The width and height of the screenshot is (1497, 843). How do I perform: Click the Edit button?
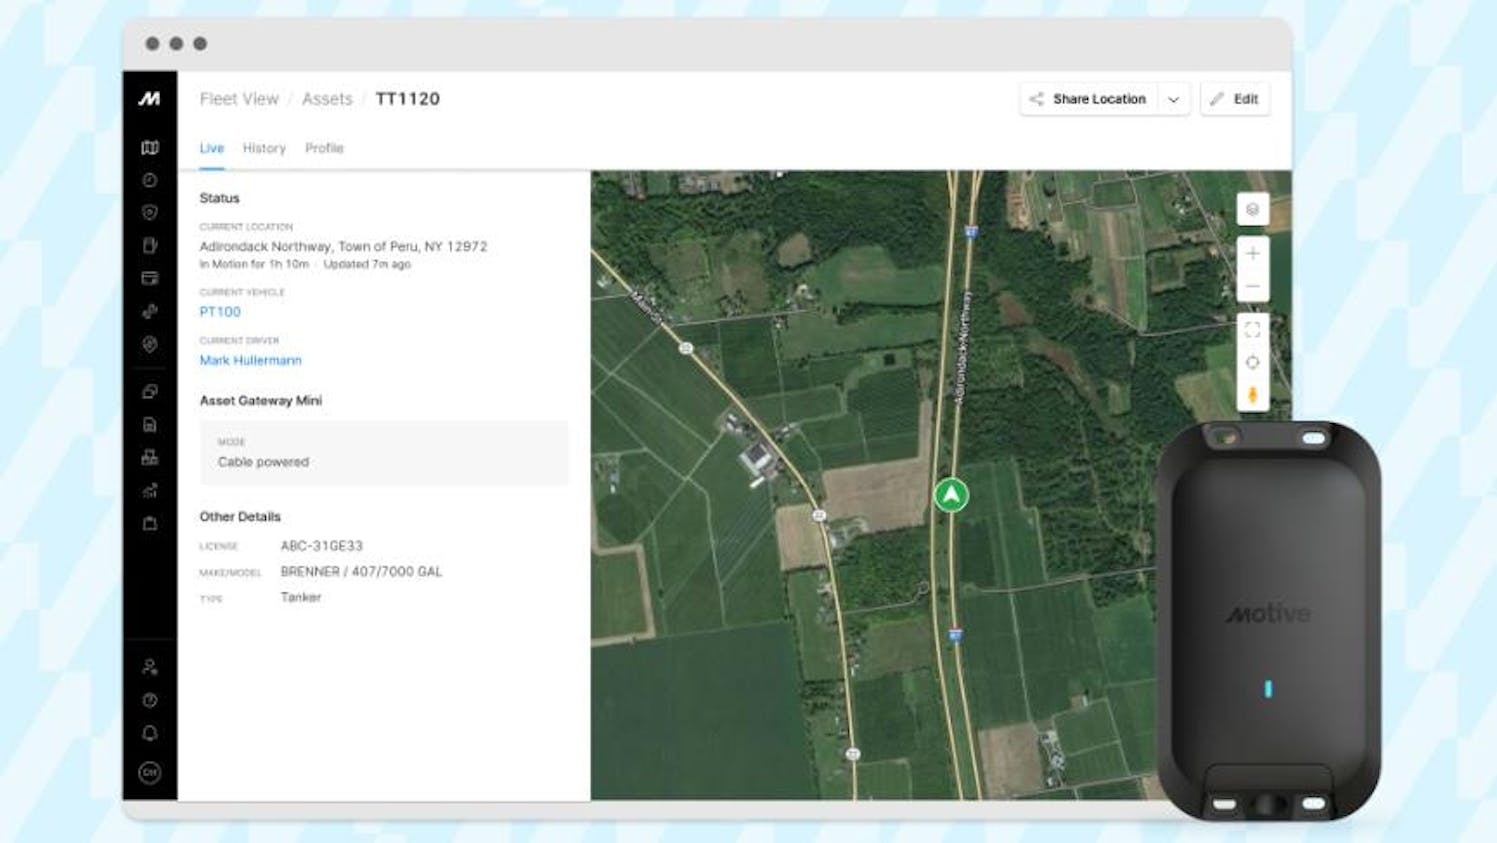coord(1235,99)
